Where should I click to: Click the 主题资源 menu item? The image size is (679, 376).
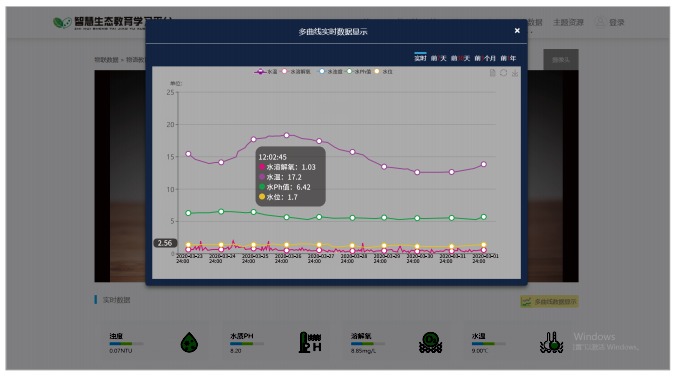[x=568, y=22]
